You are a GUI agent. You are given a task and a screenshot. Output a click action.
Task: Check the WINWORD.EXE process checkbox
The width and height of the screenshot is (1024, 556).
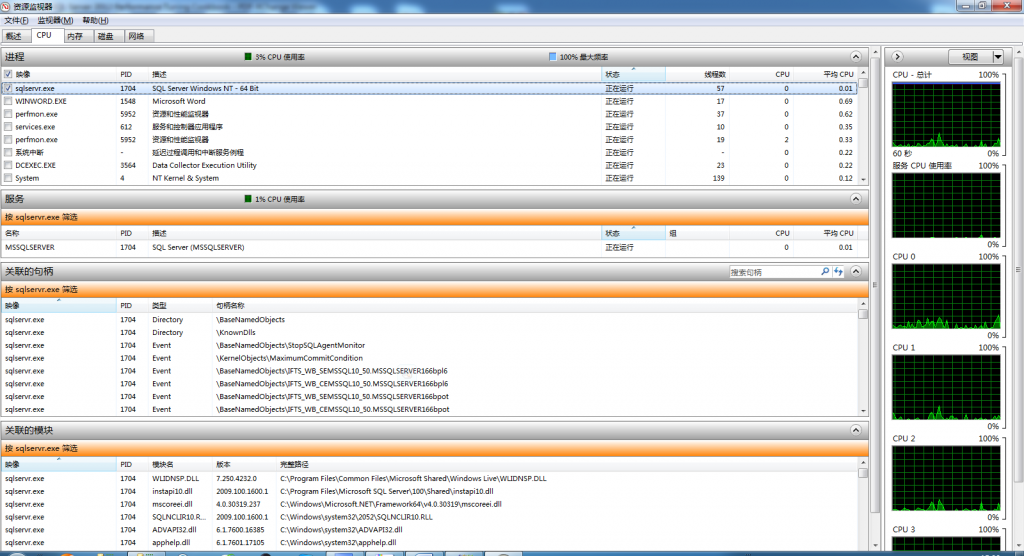click(x=8, y=101)
